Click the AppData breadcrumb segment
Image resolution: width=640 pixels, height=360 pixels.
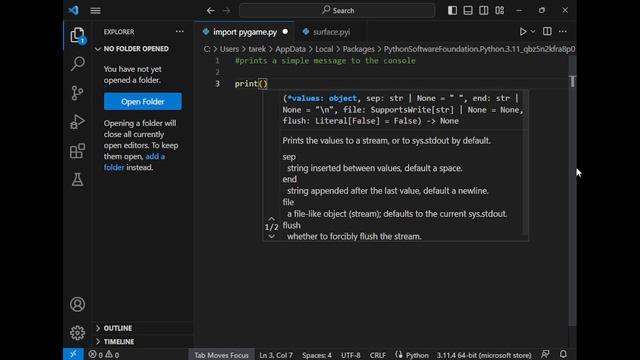tap(290, 49)
